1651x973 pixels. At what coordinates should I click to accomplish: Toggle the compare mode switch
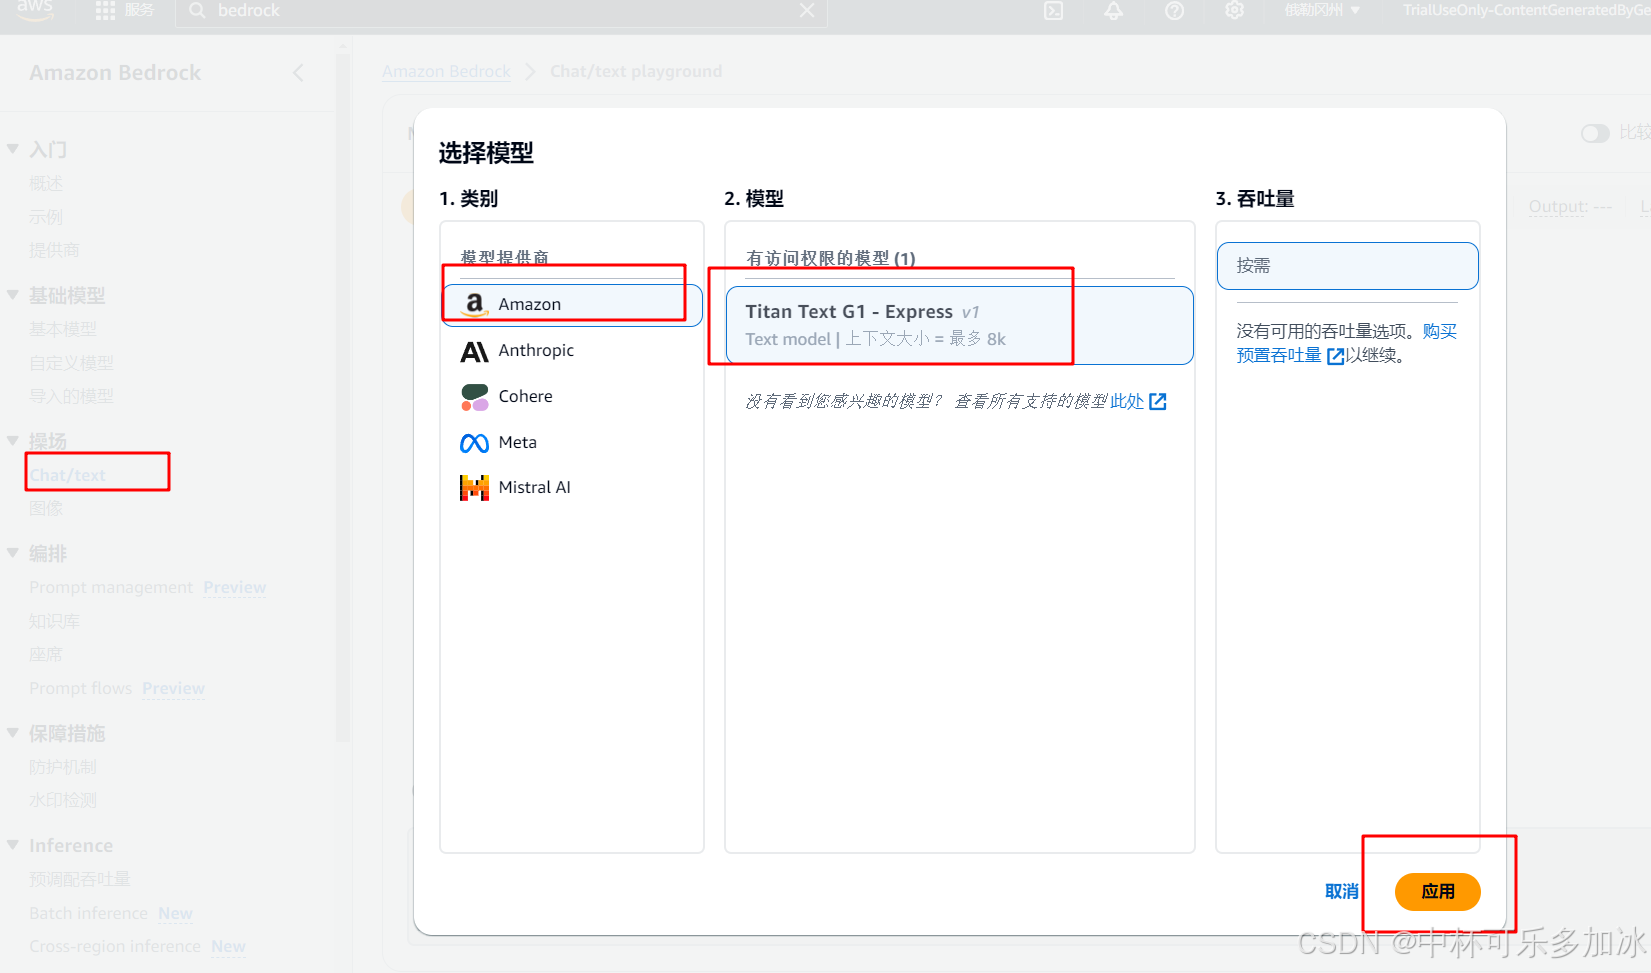[1595, 133]
